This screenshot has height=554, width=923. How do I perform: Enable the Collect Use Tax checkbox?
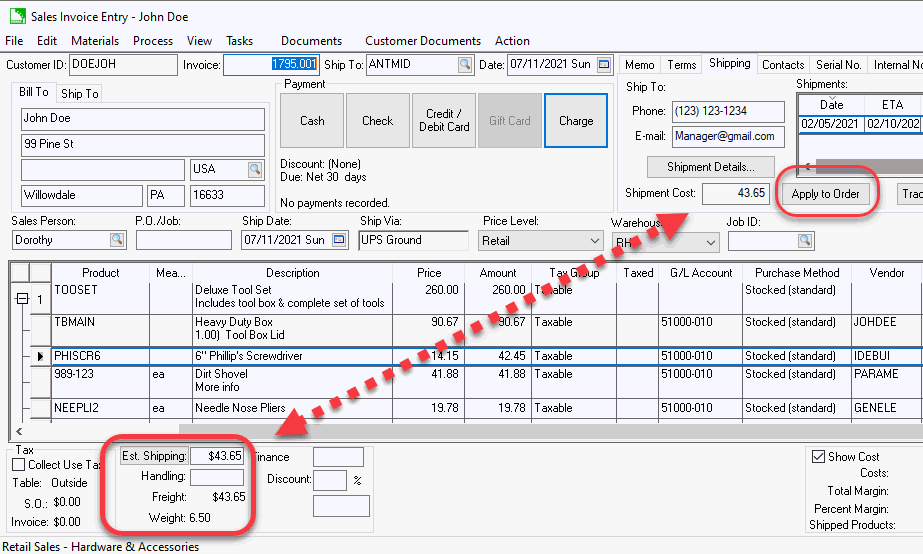click(19, 465)
